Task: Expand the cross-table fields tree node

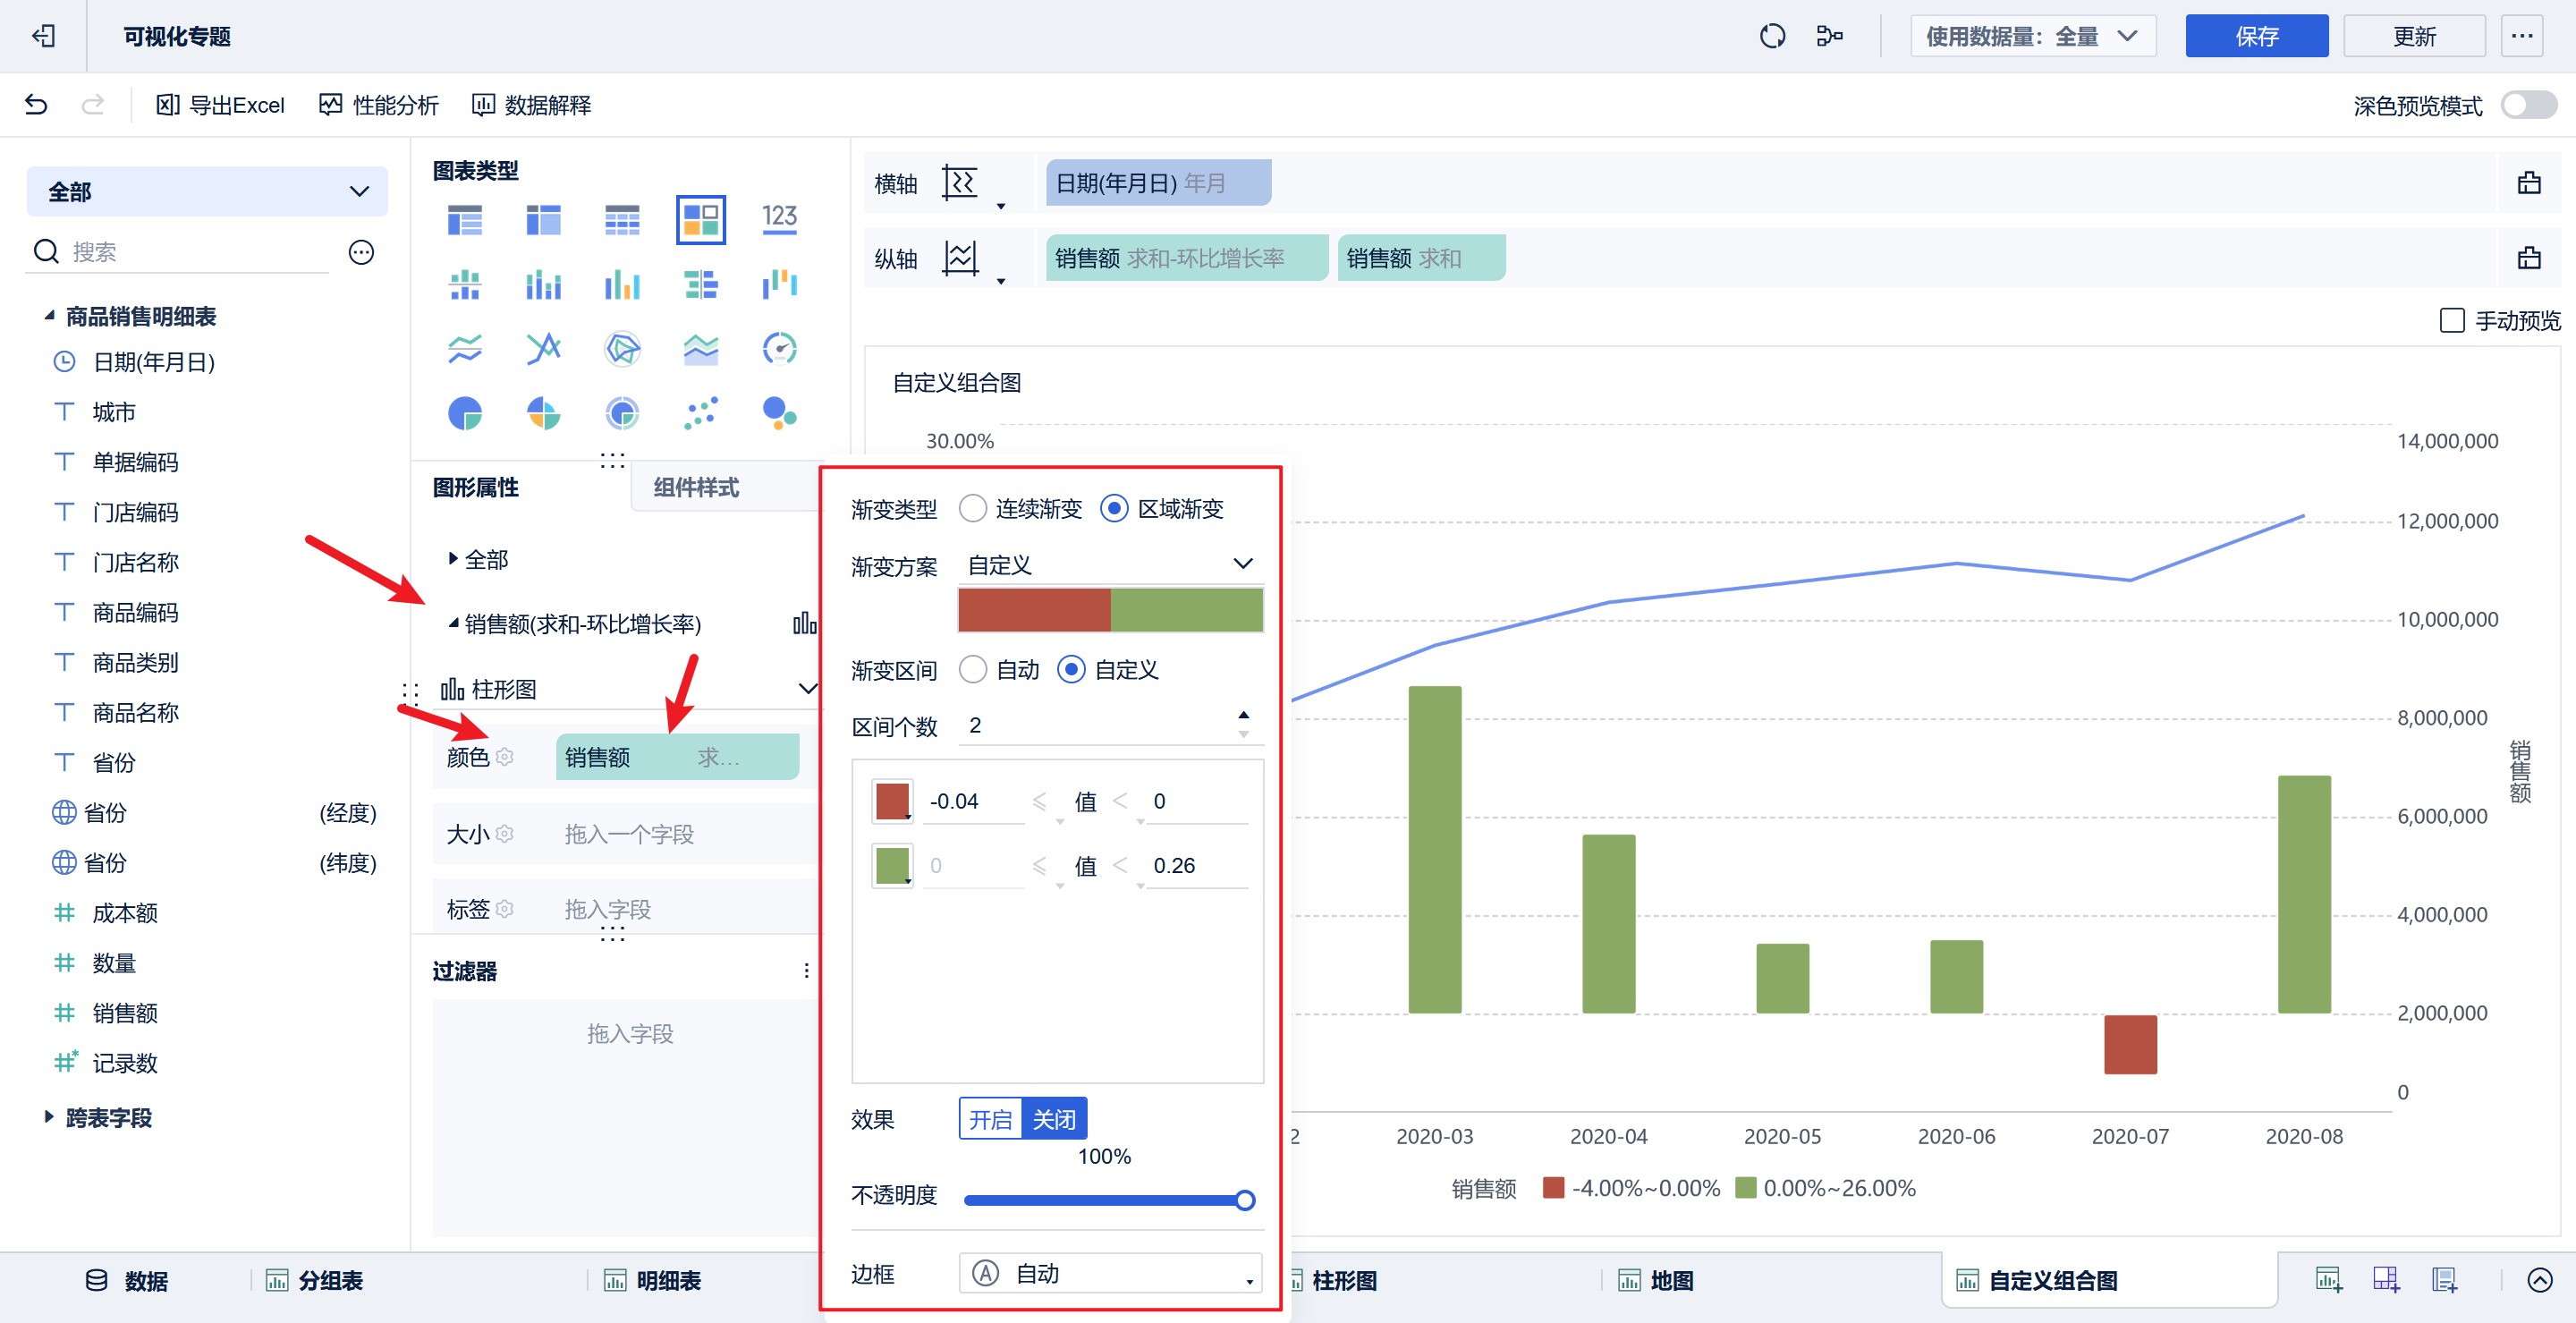Action: coord(48,1117)
